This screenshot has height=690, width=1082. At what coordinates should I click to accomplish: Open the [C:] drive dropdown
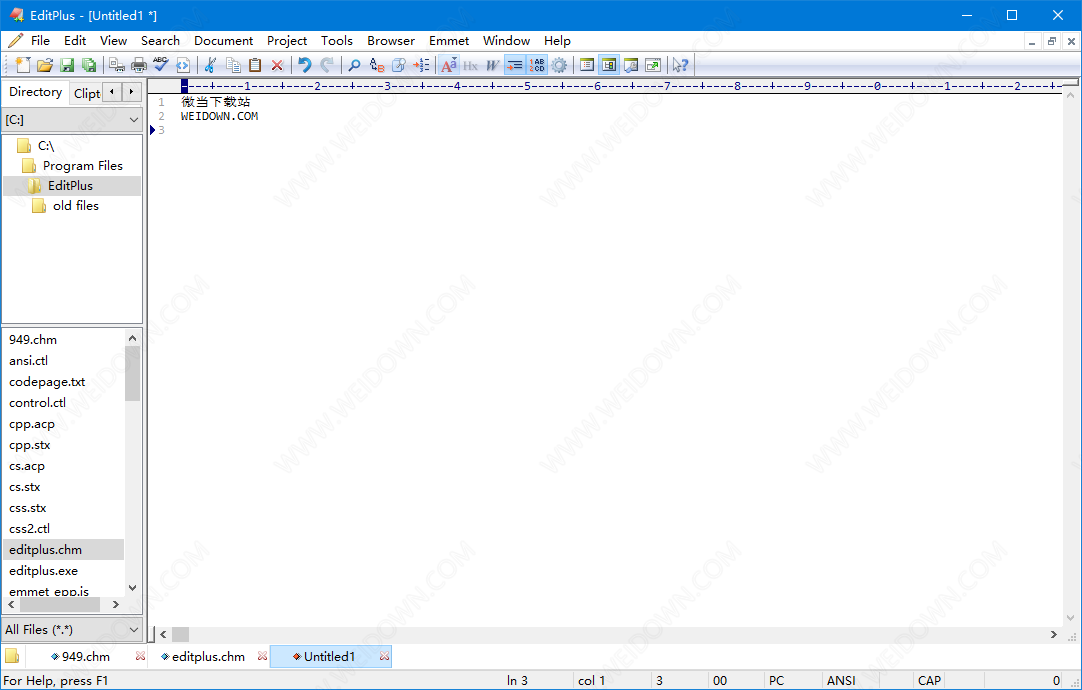coord(72,119)
